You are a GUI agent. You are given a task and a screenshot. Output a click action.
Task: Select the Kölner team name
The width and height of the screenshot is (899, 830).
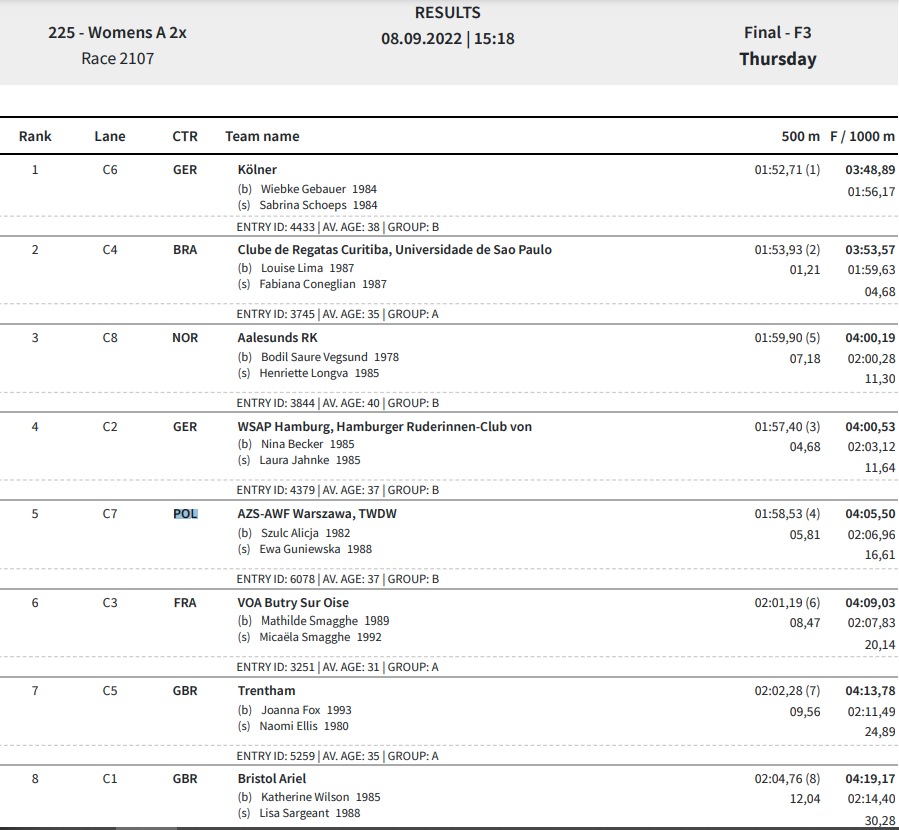pos(257,170)
